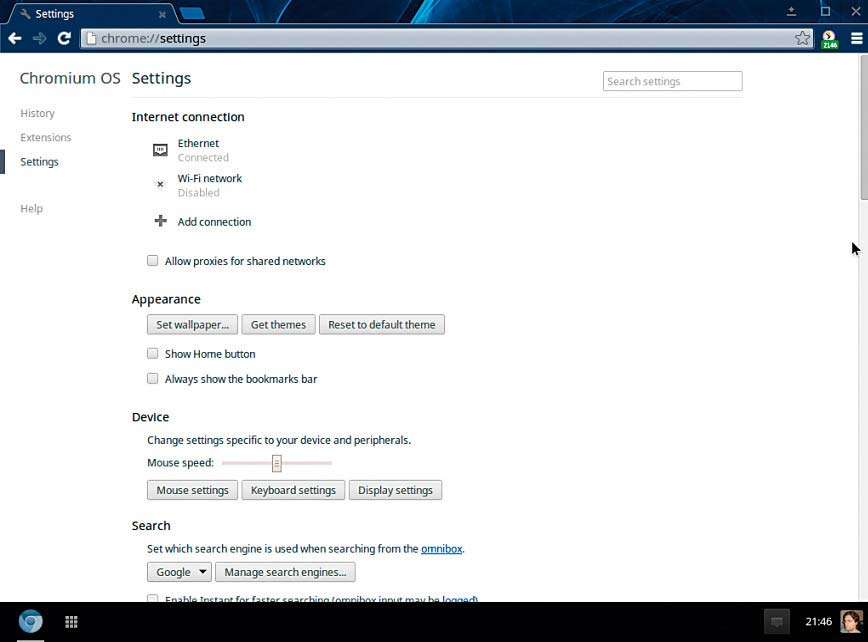
Task: Click the Mouse speed slider handle
Action: coord(277,463)
